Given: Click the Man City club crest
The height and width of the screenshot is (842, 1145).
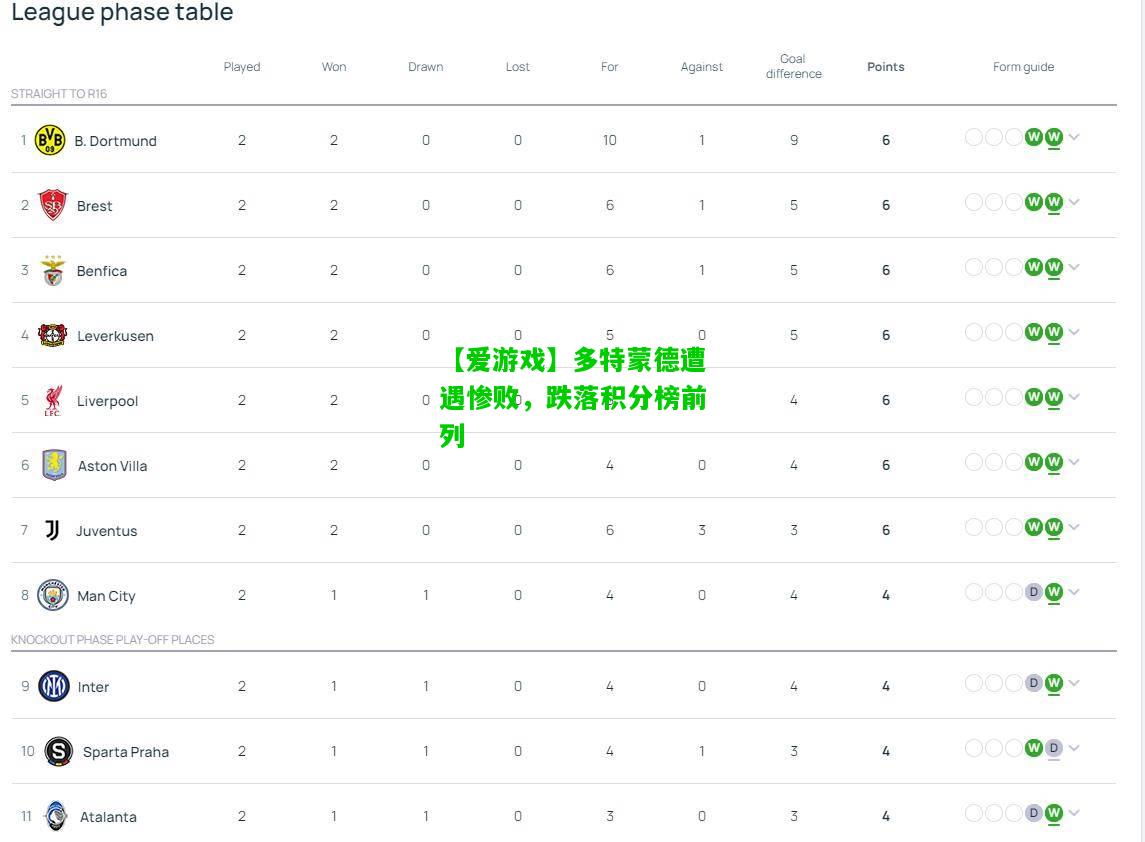Looking at the screenshot, I should click(x=53, y=595).
